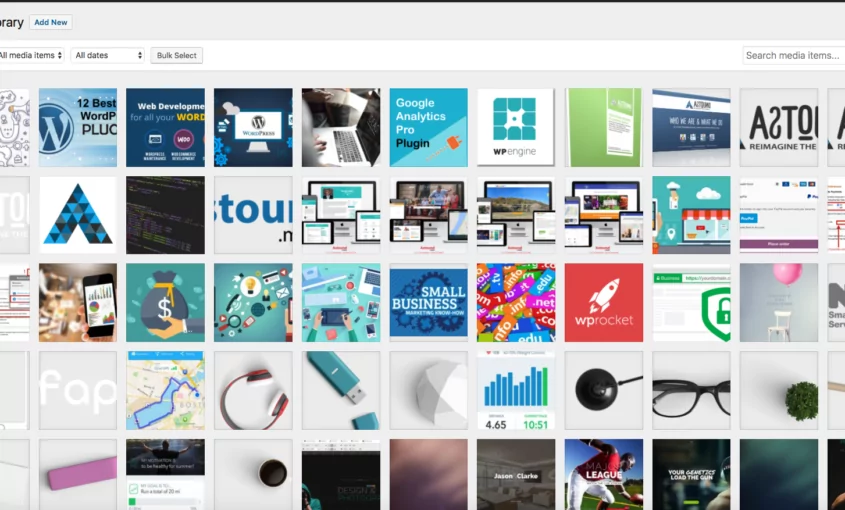Screen dimensions: 845x510
Task: Open the wprocket red logo thumbnail
Action: (604, 302)
